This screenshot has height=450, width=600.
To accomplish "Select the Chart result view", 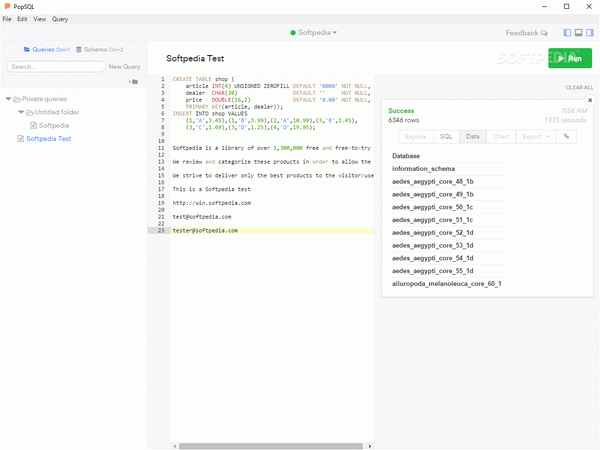I will tap(501, 137).
